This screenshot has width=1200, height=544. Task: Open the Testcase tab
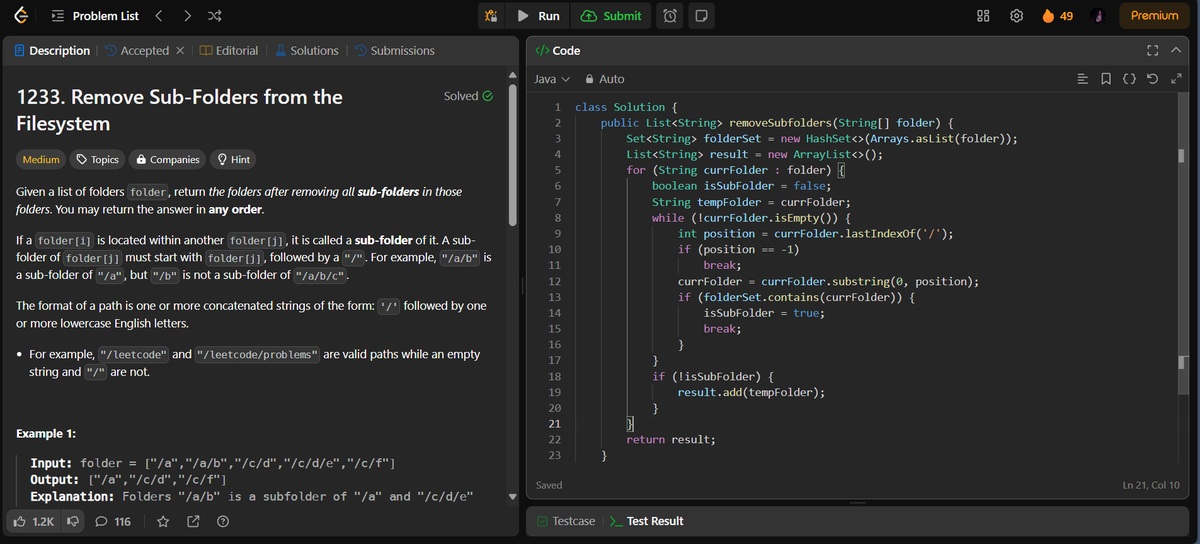pos(566,521)
